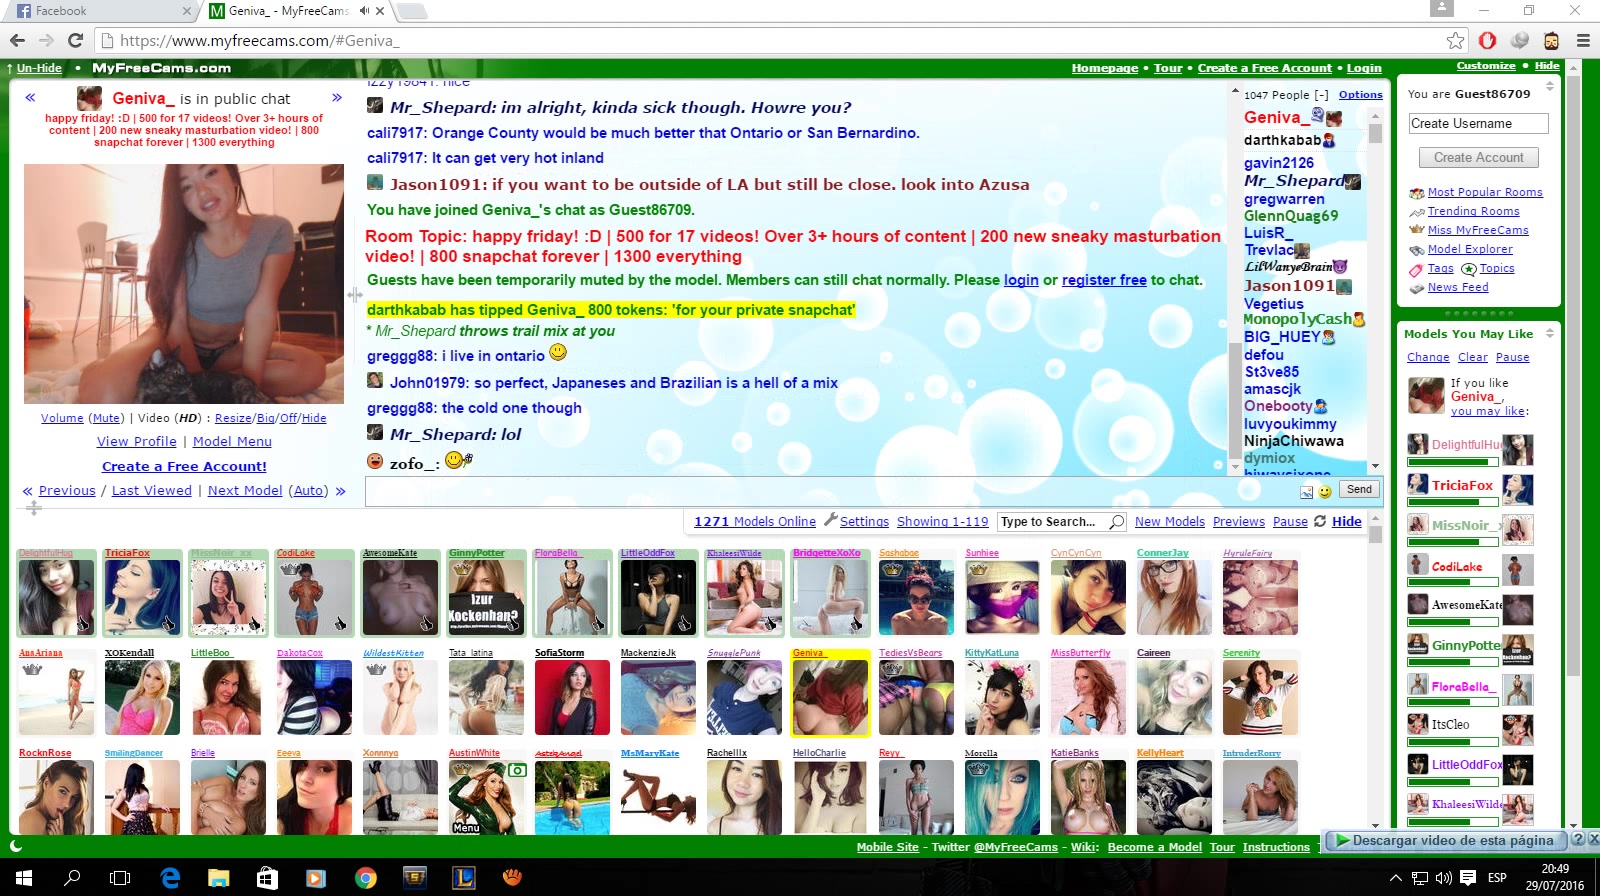Mute the Geniva_ tab via speaker icon

pos(364,11)
